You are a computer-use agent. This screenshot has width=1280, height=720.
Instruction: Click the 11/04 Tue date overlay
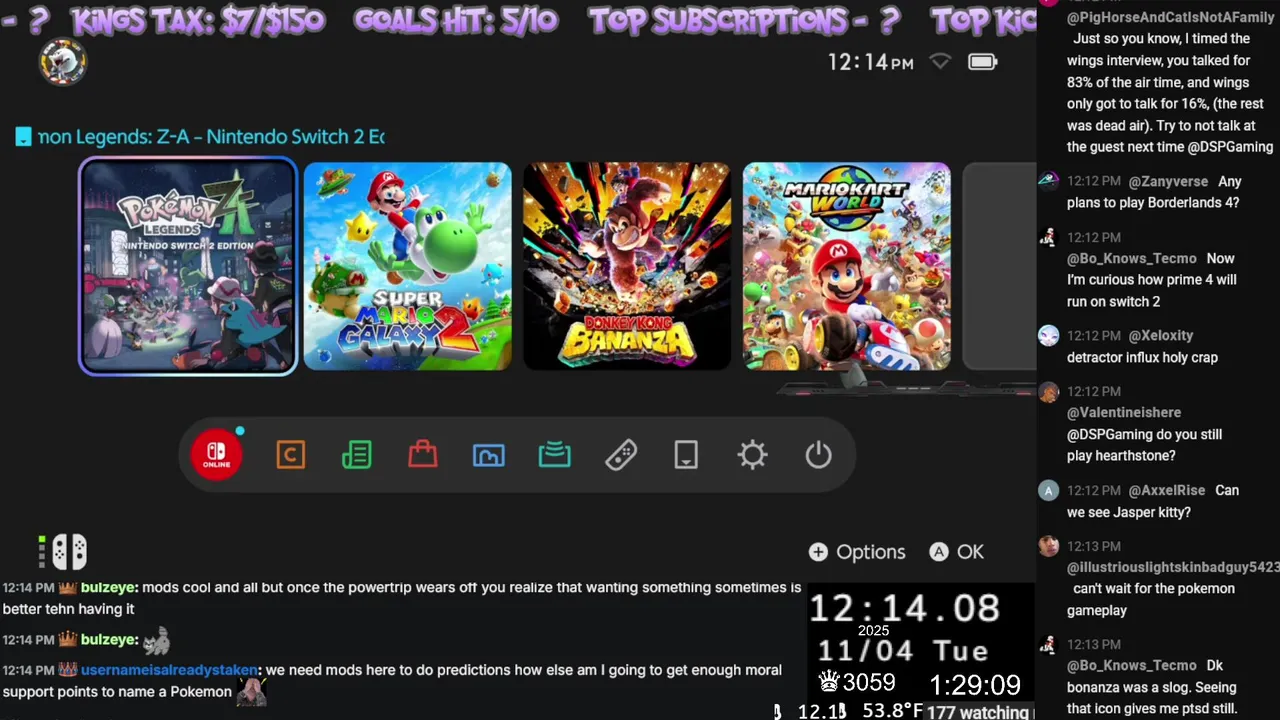click(903, 650)
